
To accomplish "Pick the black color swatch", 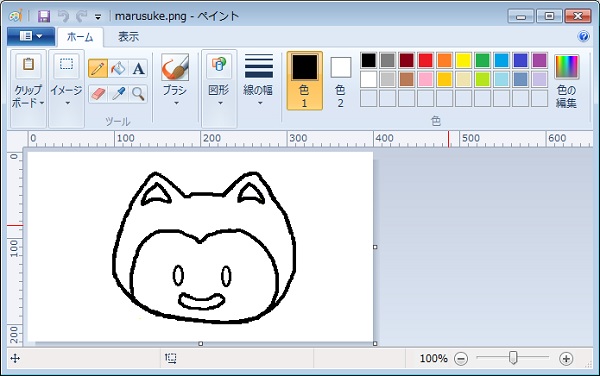I will 368,60.
